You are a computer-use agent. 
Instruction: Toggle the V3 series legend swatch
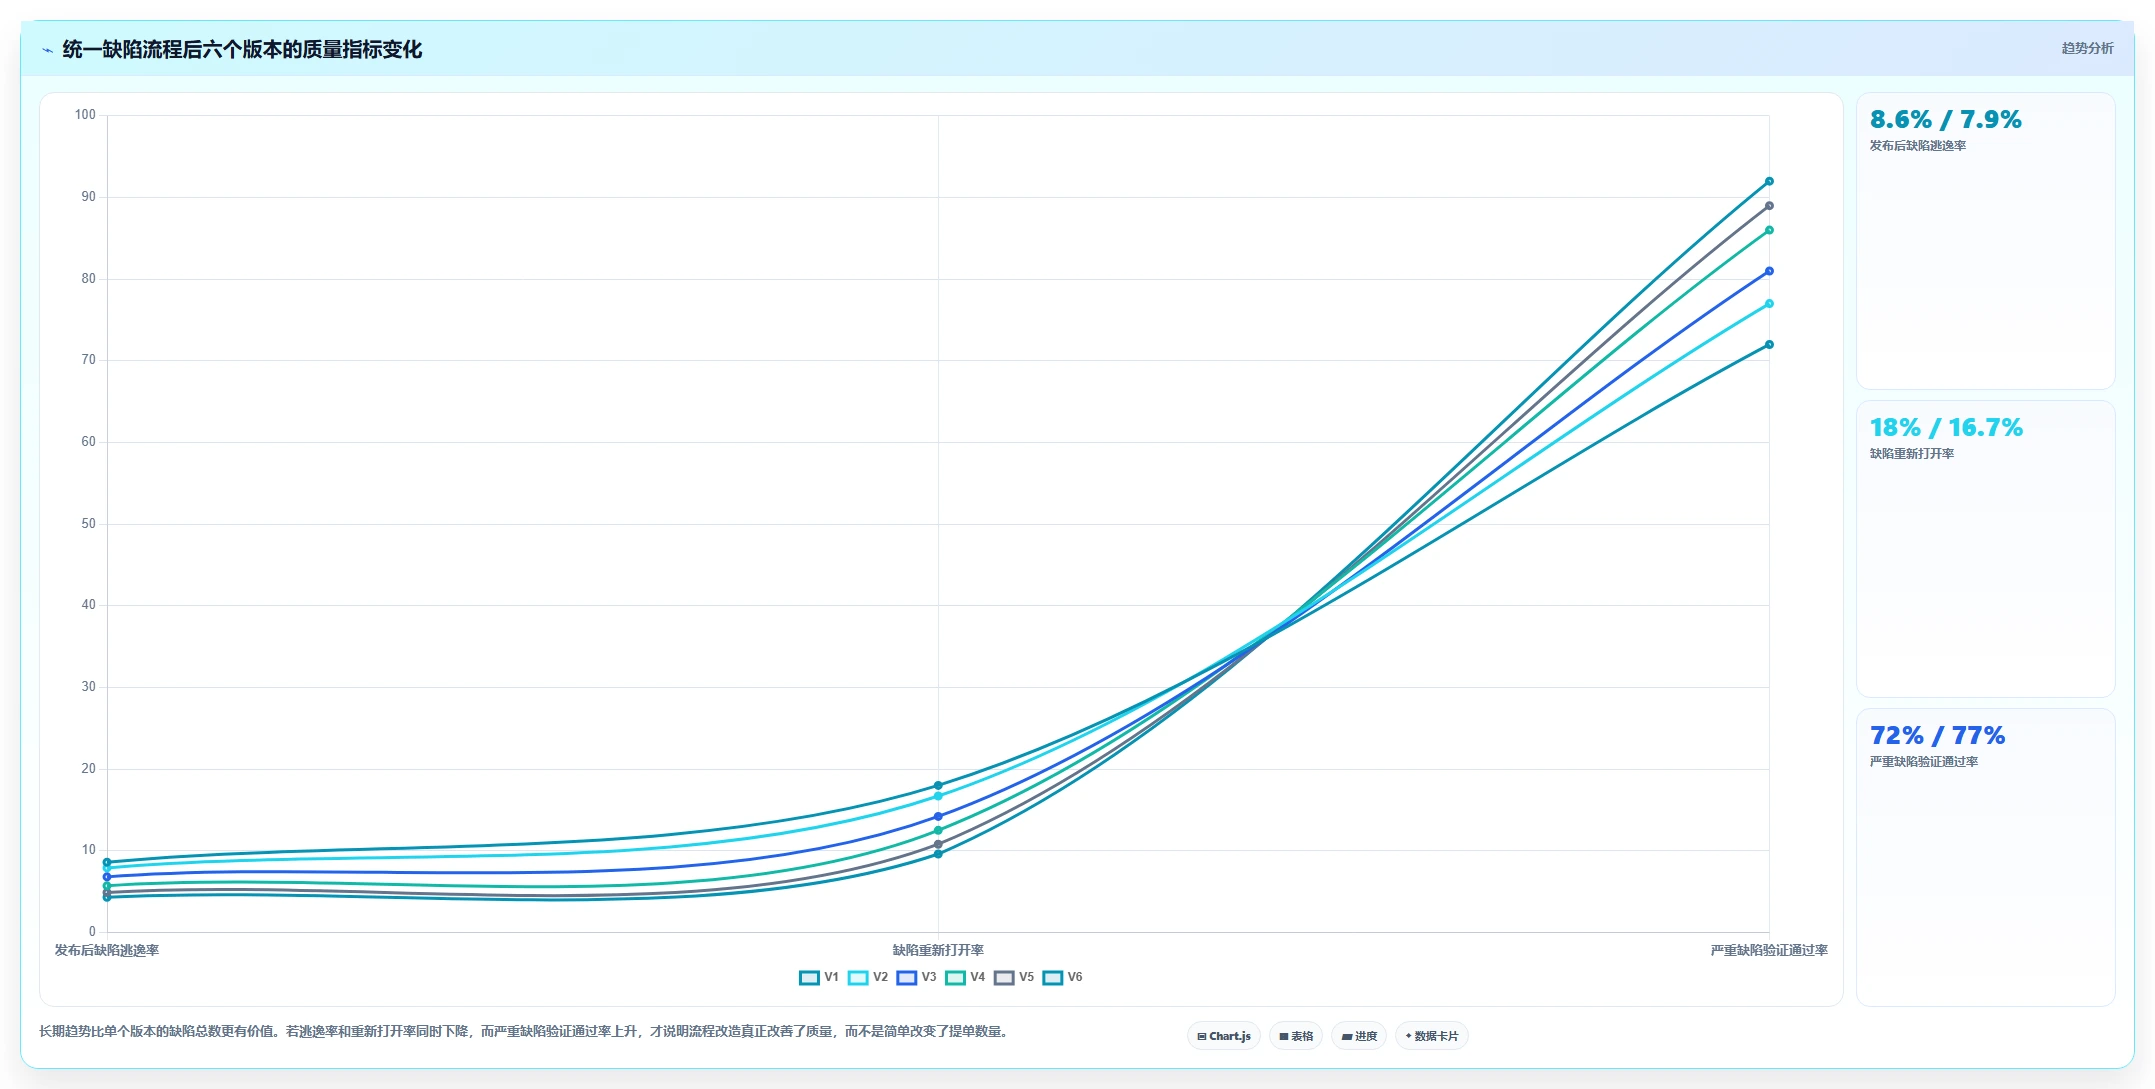907,978
